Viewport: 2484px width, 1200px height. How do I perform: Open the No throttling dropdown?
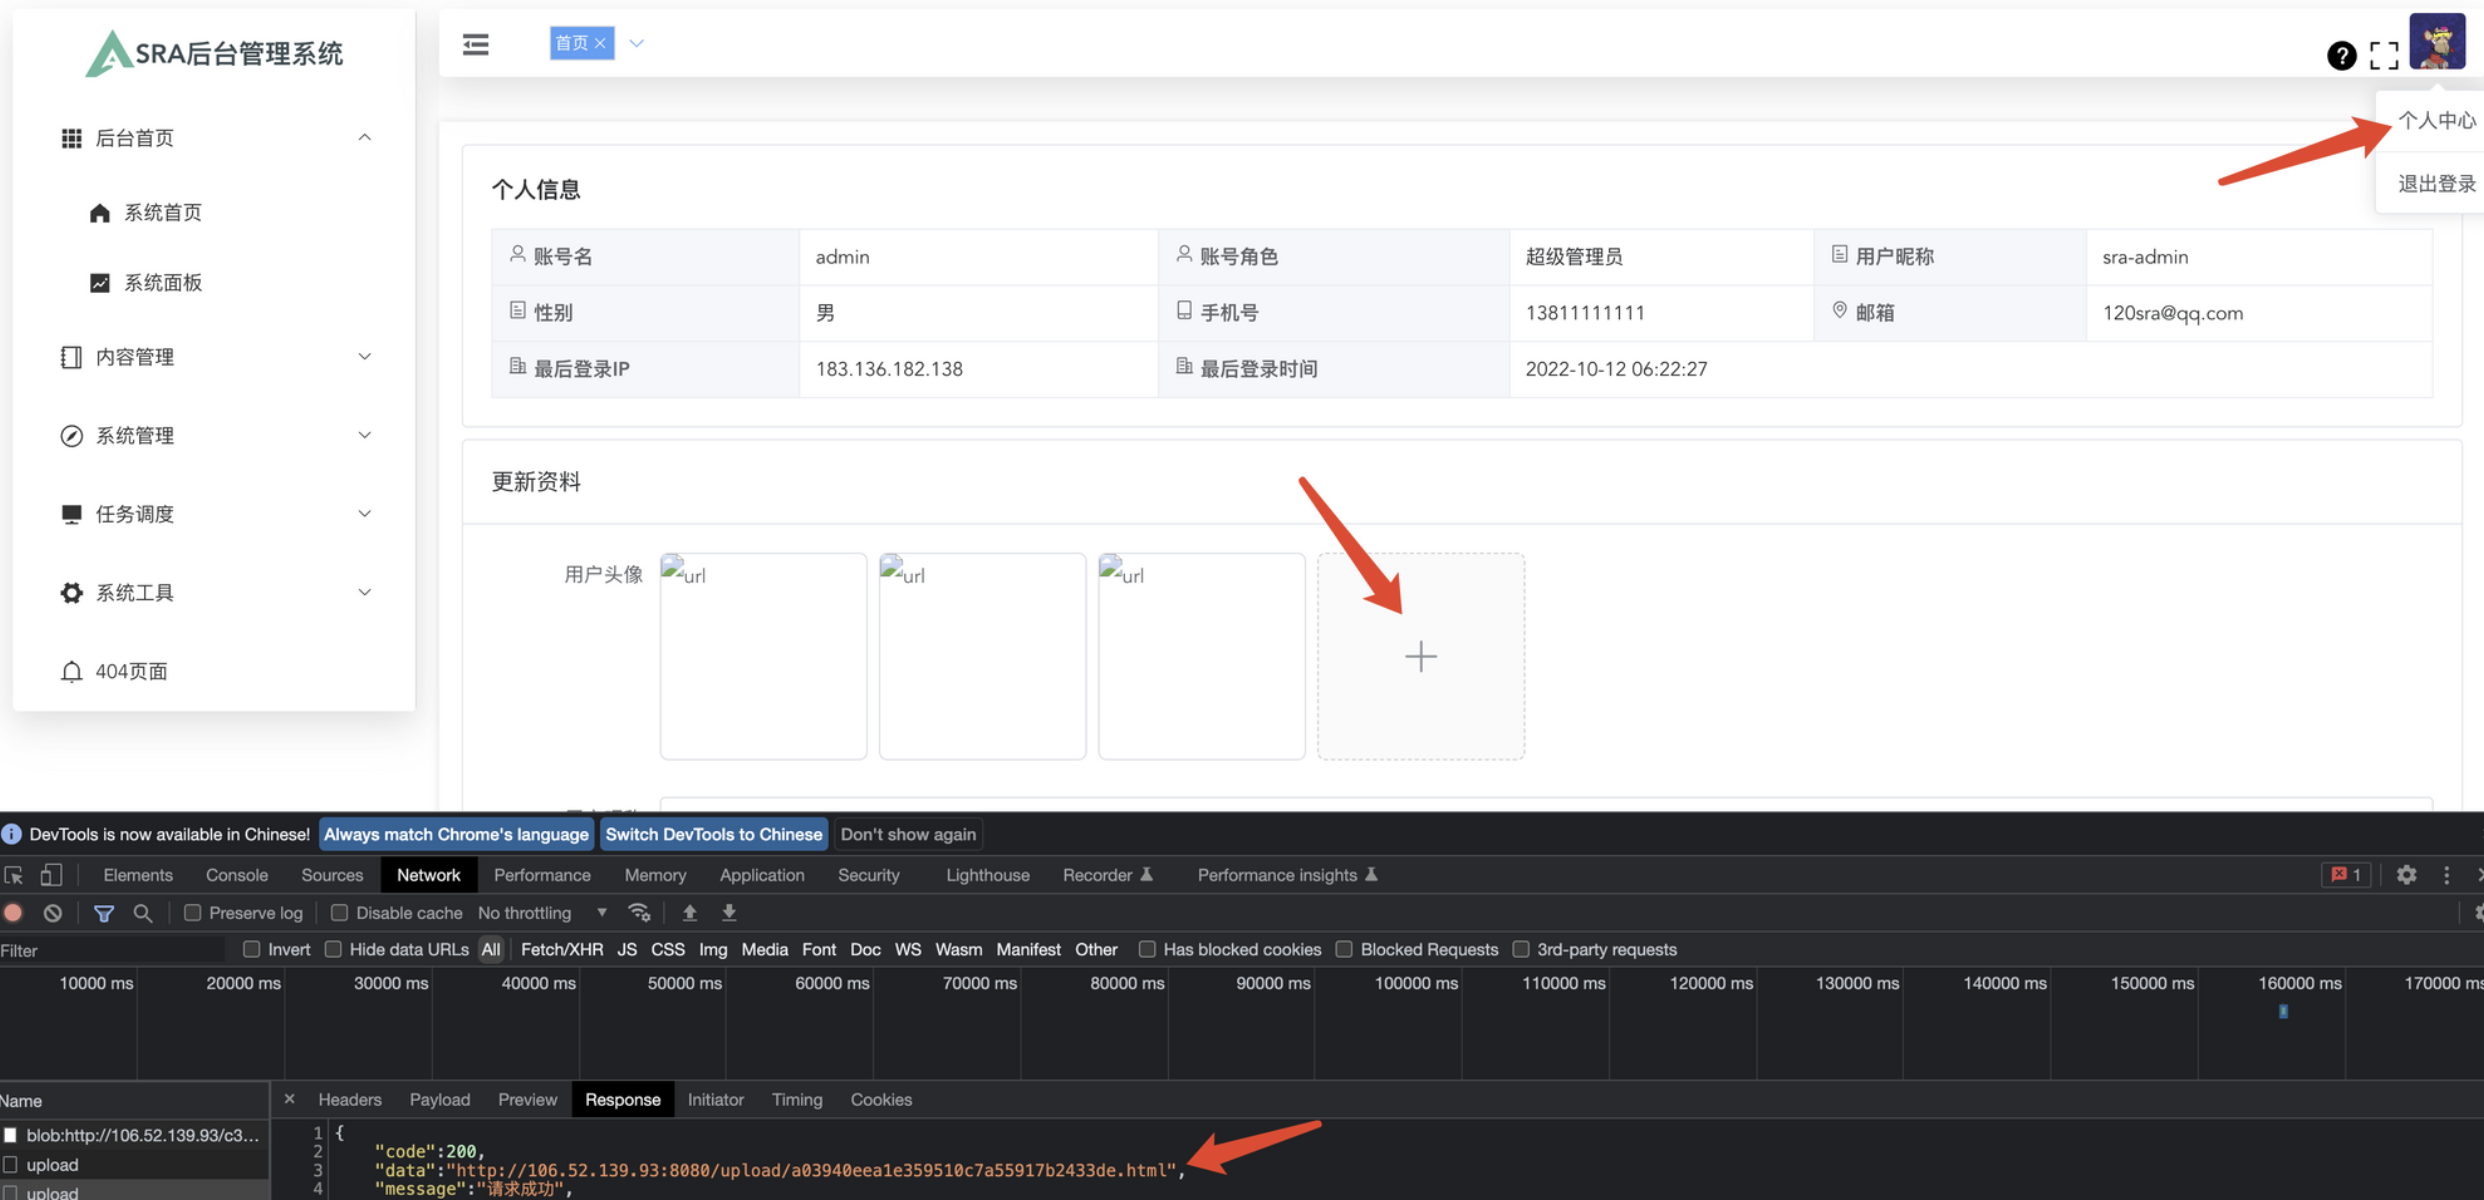point(541,913)
